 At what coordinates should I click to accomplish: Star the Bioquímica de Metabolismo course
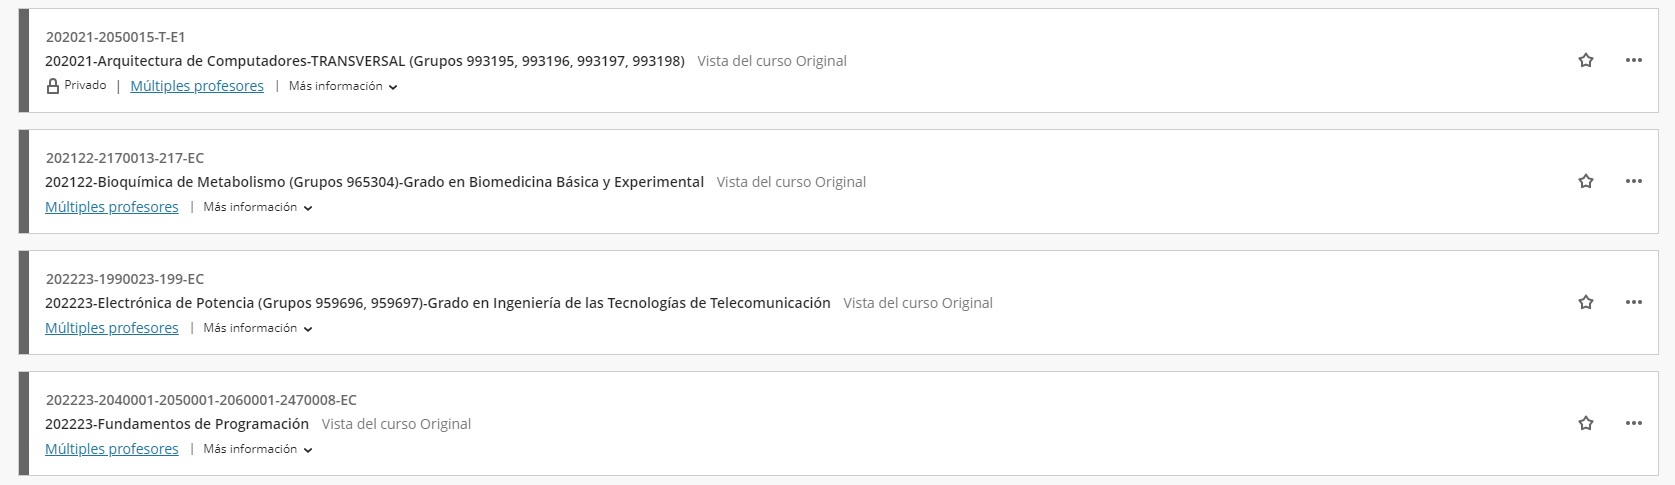1585,181
